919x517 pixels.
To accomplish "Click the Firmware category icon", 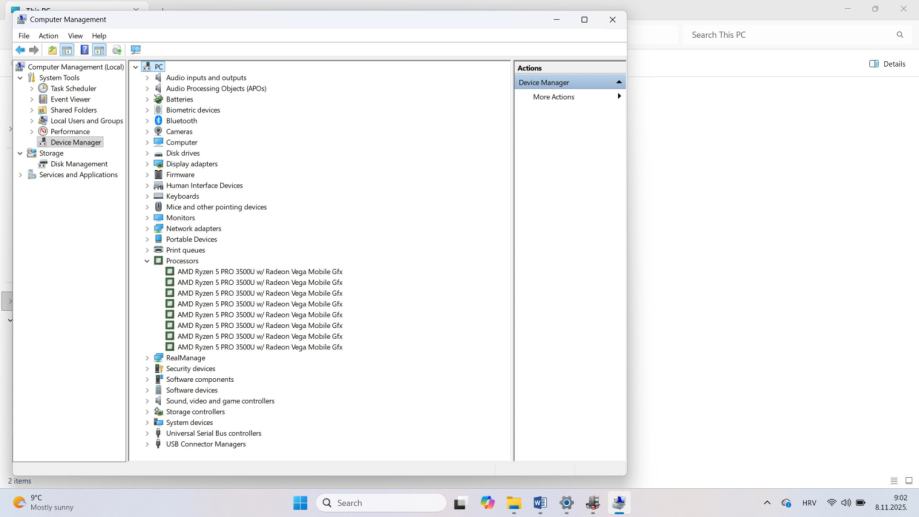I will pos(158,175).
